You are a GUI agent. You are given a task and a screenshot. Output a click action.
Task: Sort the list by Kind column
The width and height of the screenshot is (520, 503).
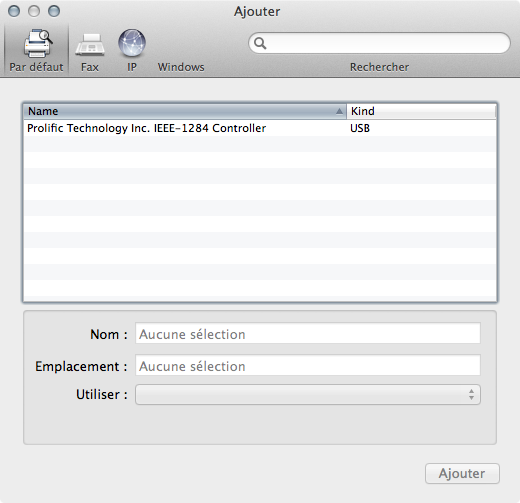421,111
